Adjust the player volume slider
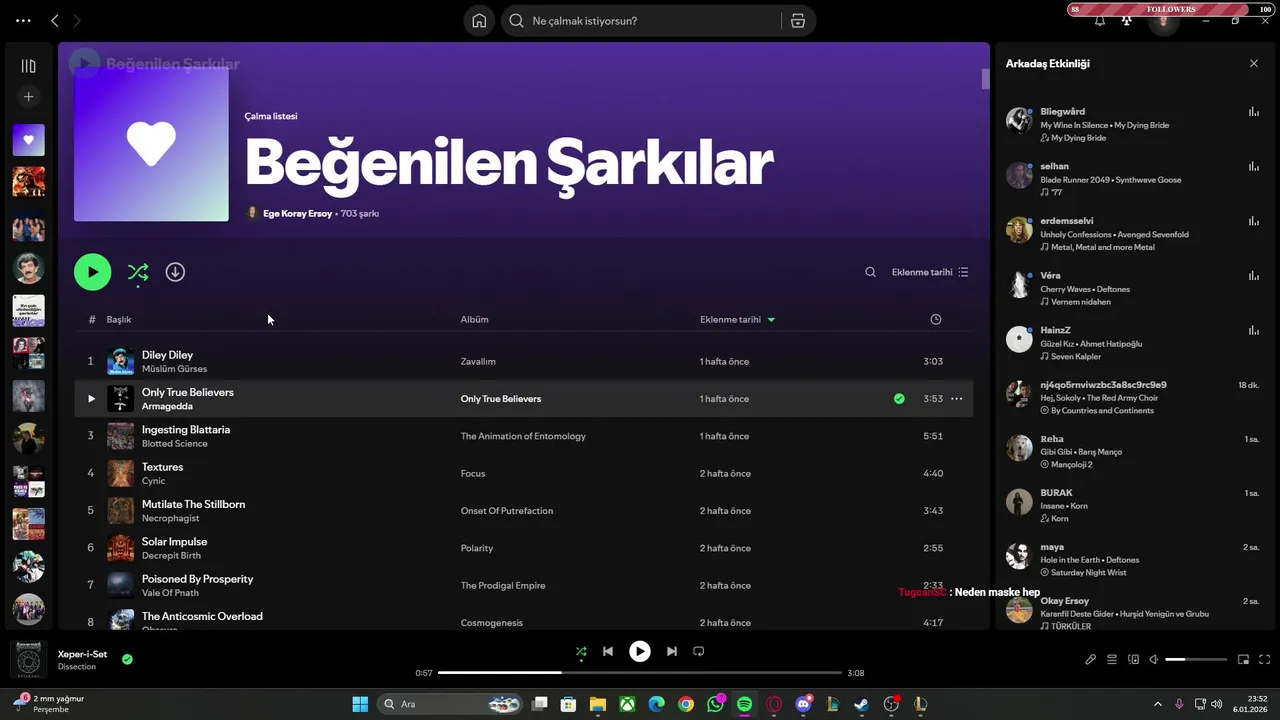Viewport: 1280px width, 720px height. [x=1196, y=659]
